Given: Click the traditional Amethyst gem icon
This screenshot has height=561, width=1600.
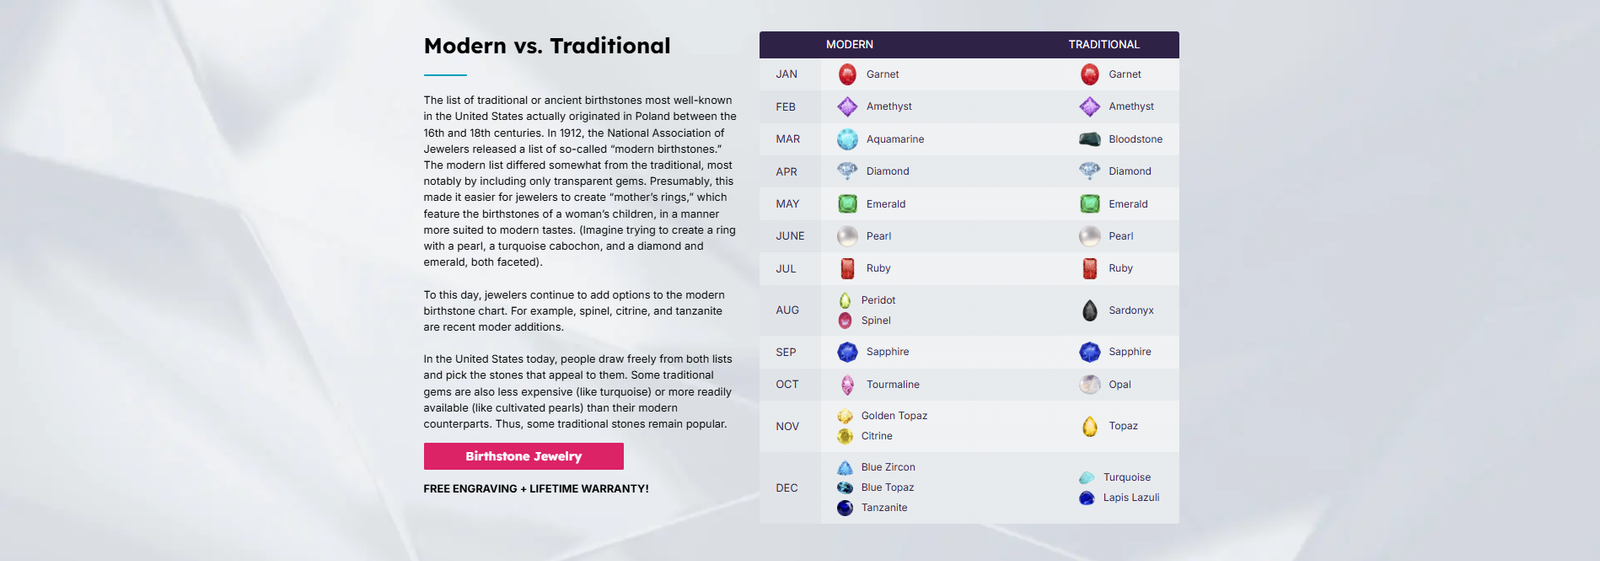Looking at the screenshot, I should (x=1090, y=106).
